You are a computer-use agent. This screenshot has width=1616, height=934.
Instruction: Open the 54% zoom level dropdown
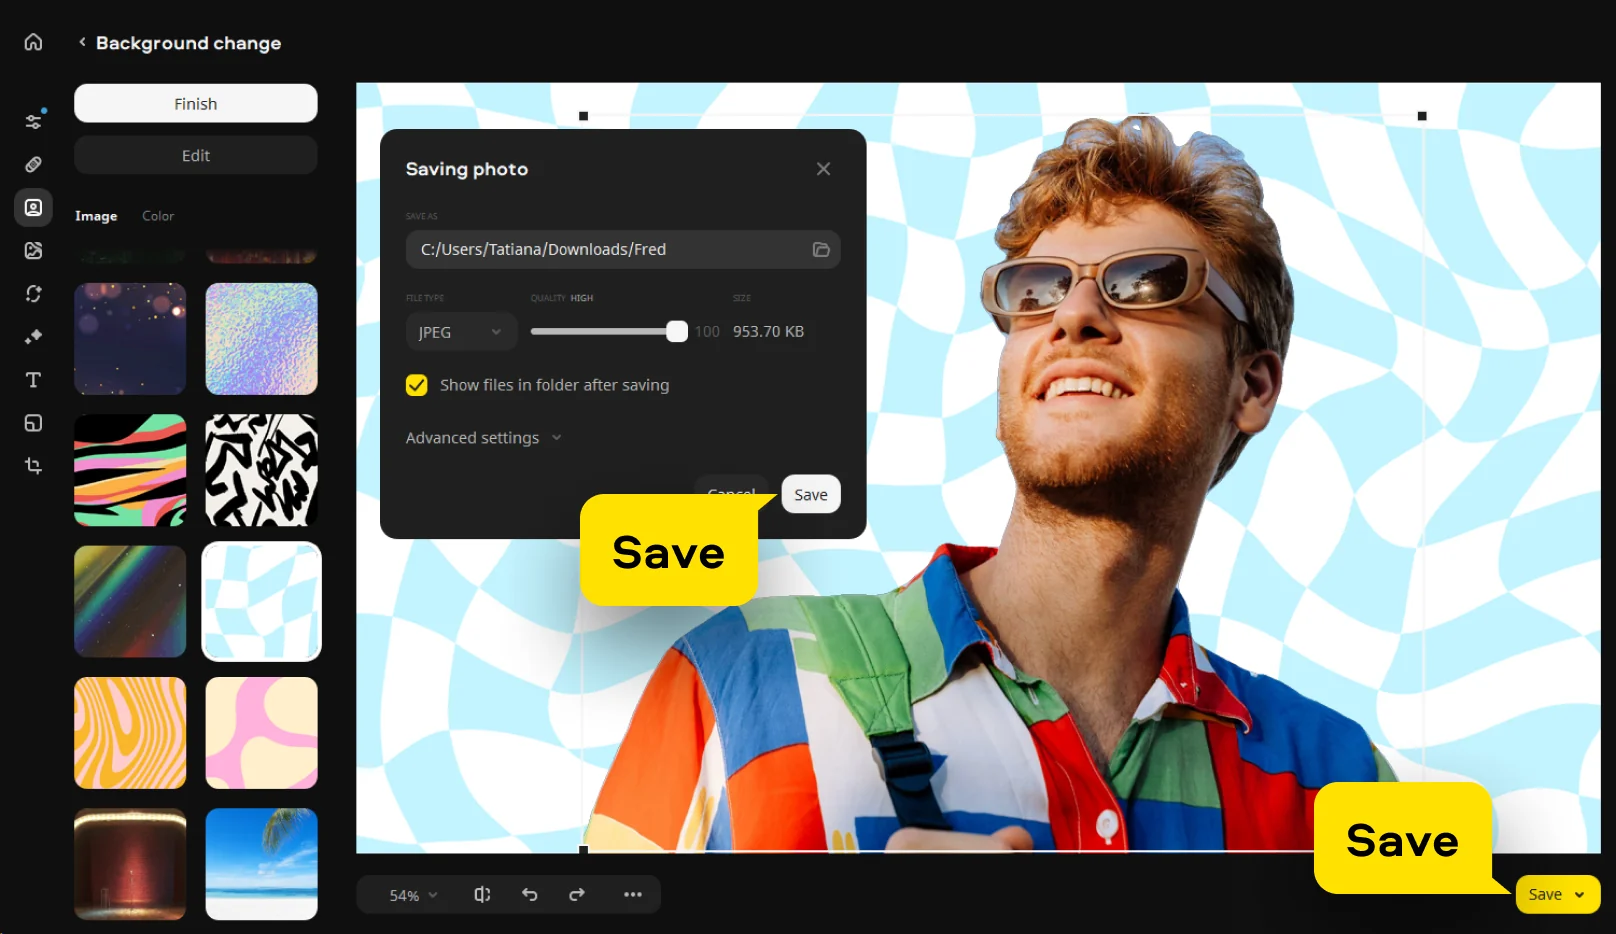click(413, 895)
